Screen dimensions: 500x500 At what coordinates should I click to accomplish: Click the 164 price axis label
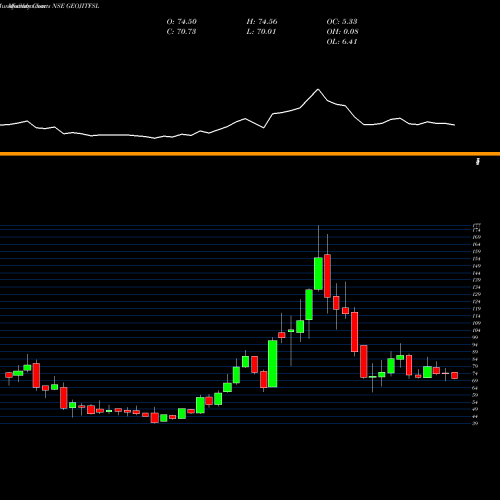pyautogui.click(x=476, y=244)
